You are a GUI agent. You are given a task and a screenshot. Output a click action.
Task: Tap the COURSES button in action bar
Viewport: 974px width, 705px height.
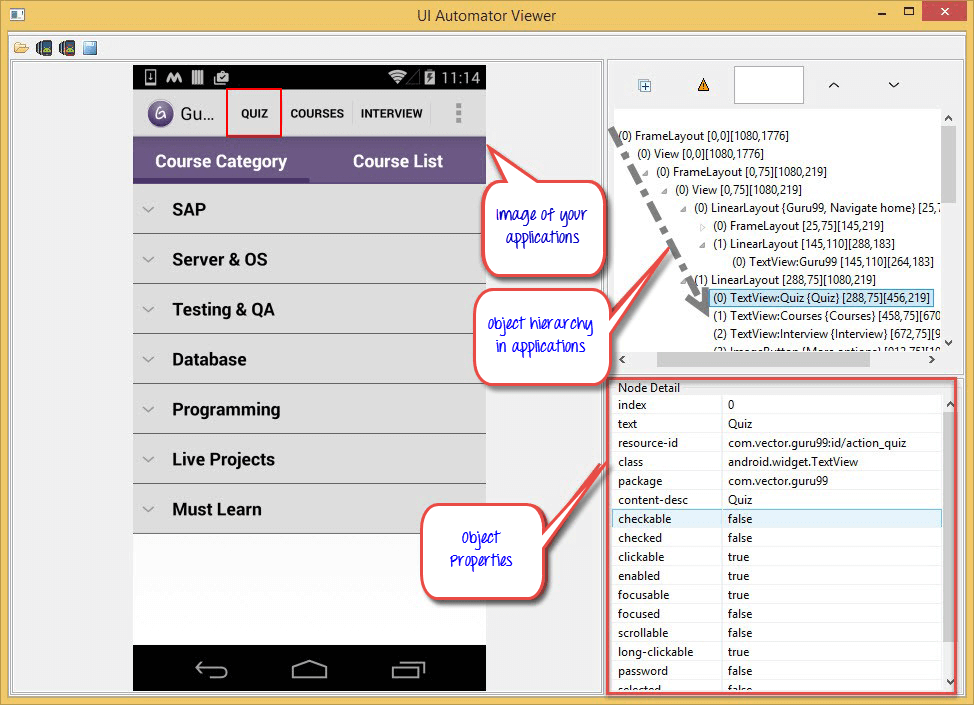[x=317, y=114]
